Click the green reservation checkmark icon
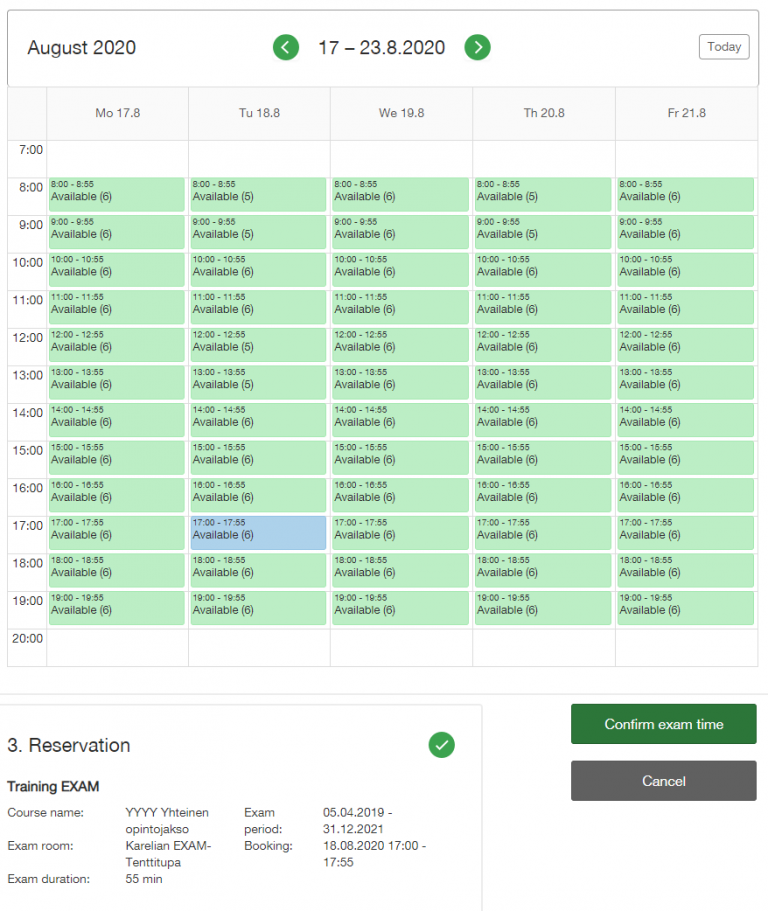Screen dimensions: 768x911 click(x=441, y=744)
